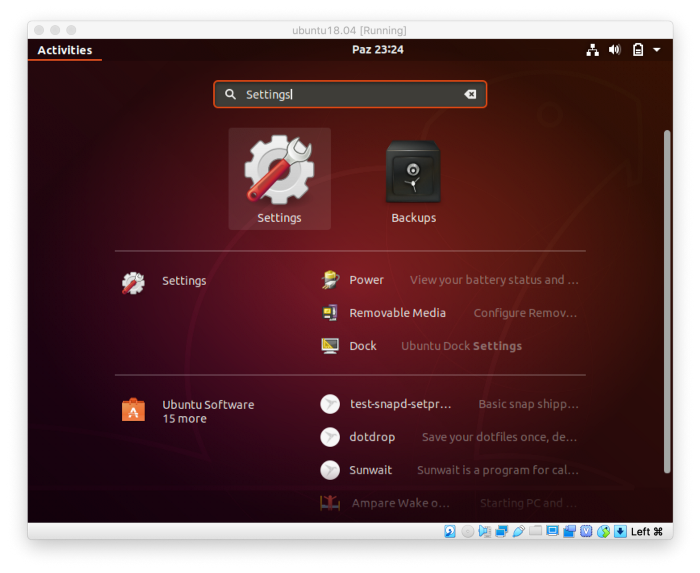This screenshot has height=573, width=700.
Task: Select the Ampare Wake o… result
Action: point(450,503)
